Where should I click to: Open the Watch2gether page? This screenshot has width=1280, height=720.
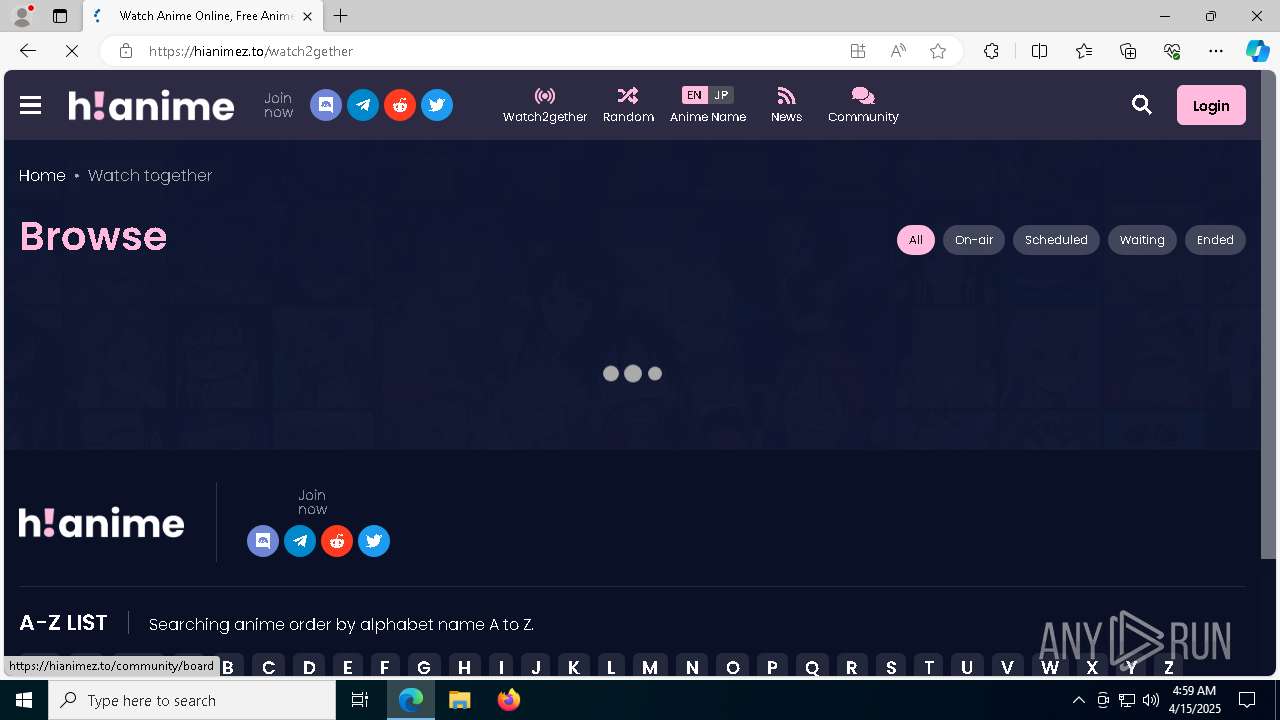point(545,105)
